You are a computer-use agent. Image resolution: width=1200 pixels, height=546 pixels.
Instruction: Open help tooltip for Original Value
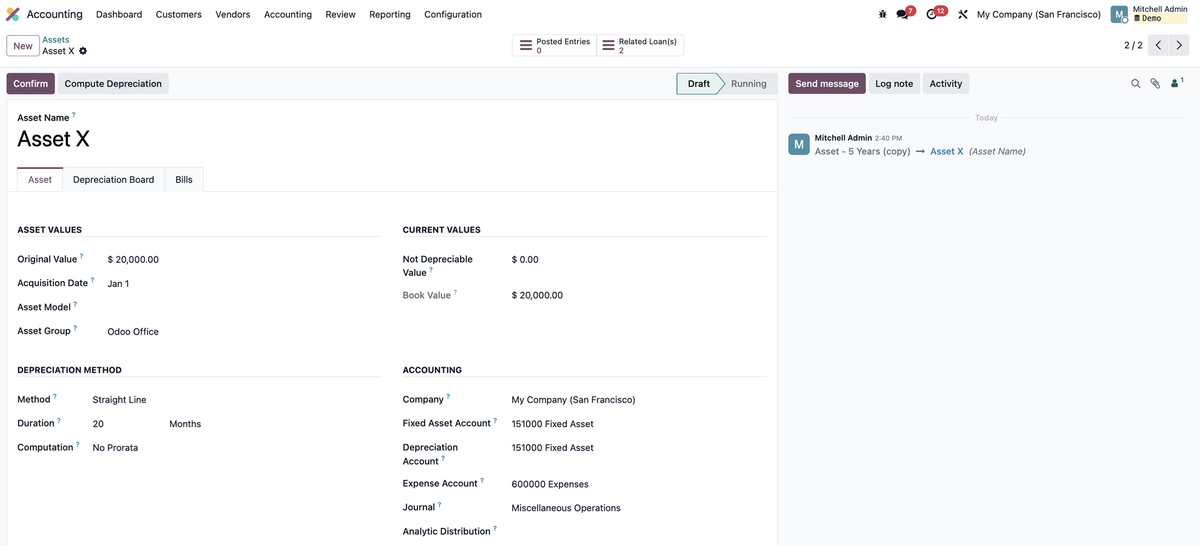pyautogui.click(x=82, y=257)
